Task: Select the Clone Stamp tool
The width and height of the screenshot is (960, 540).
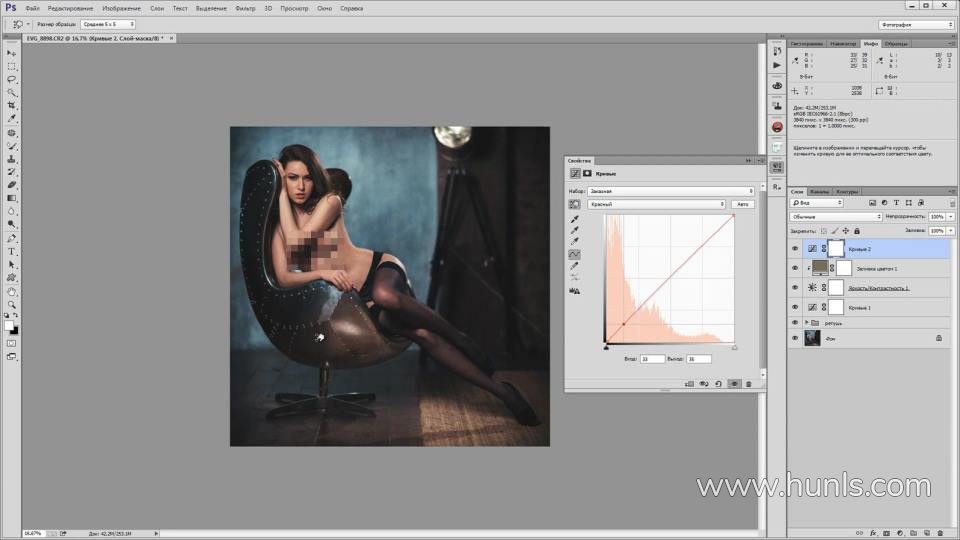Action: [x=12, y=159]
